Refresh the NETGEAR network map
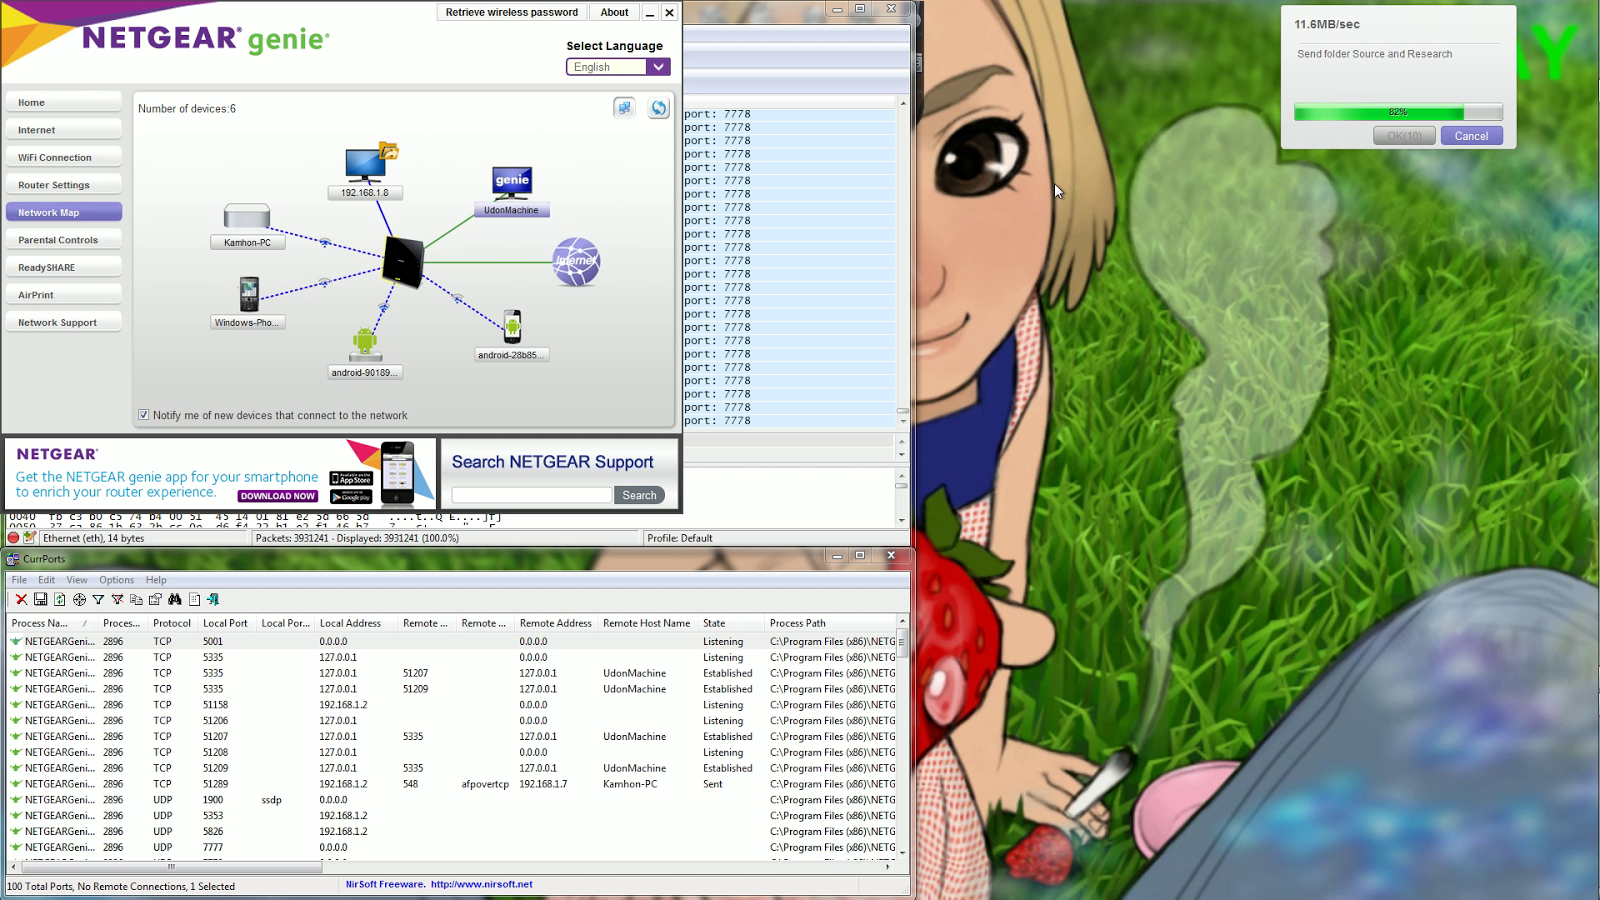This screenshot has height=900, width=1600. pyautogui.click(x=658, y=108)
